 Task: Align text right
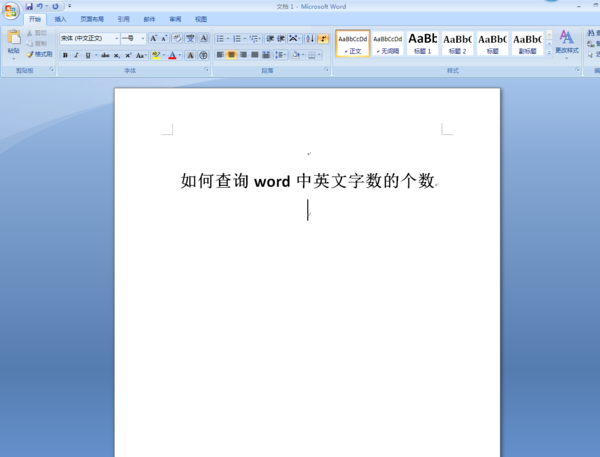coord(243,55)
